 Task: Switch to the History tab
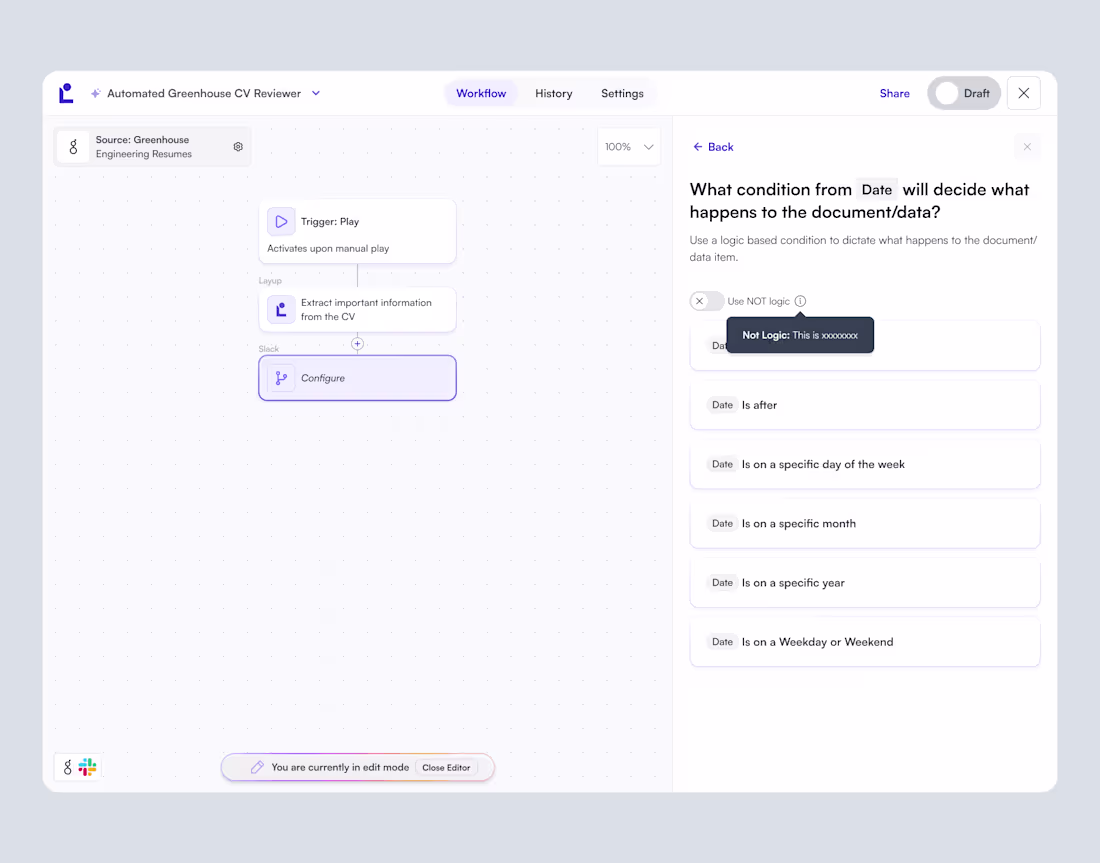[x=553, y=93]
